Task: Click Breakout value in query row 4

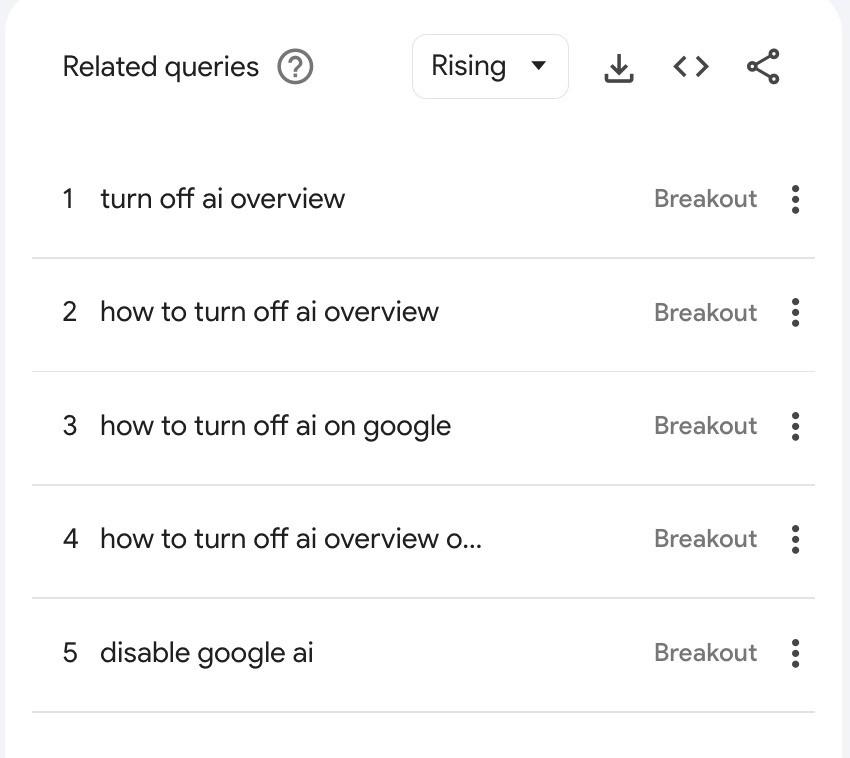Action: tap(706, 539)
